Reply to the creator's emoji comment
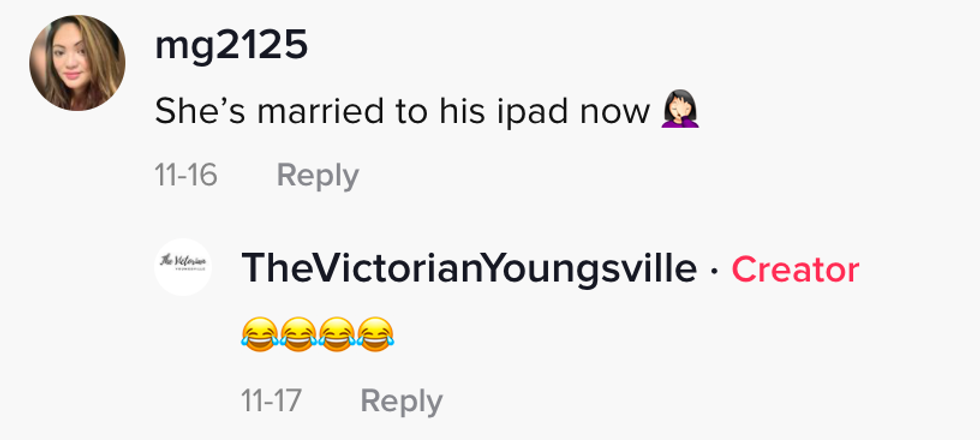The height and width of the screenshot is (440, 980). click(x=402, y=402)
